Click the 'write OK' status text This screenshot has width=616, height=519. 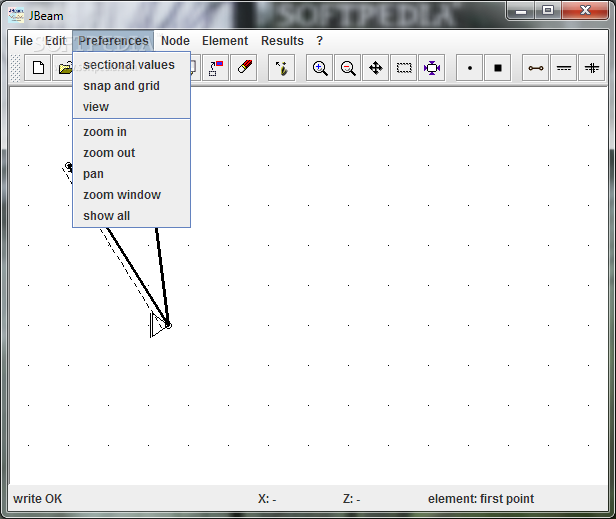[38, 499]
